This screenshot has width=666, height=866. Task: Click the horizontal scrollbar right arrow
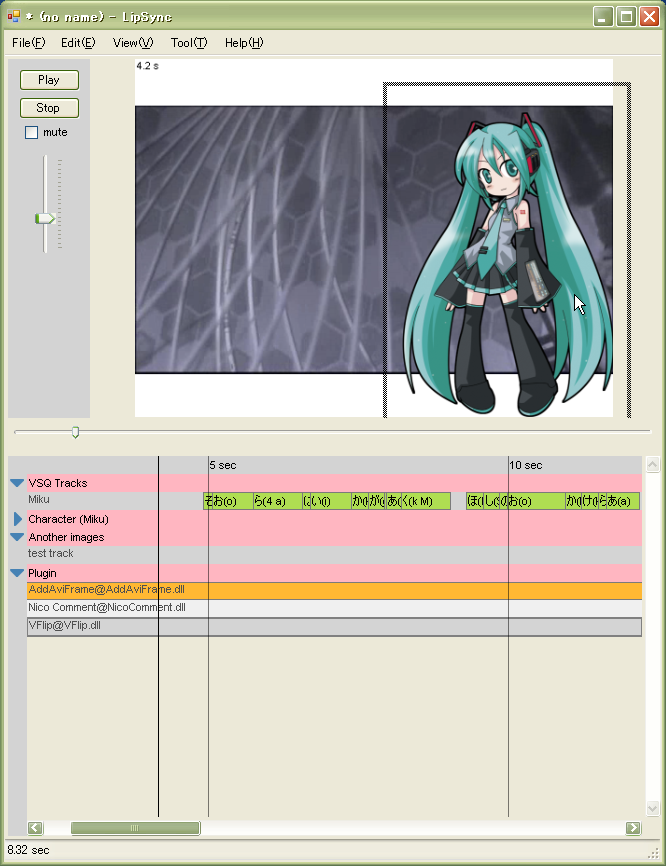pos(633,828)
